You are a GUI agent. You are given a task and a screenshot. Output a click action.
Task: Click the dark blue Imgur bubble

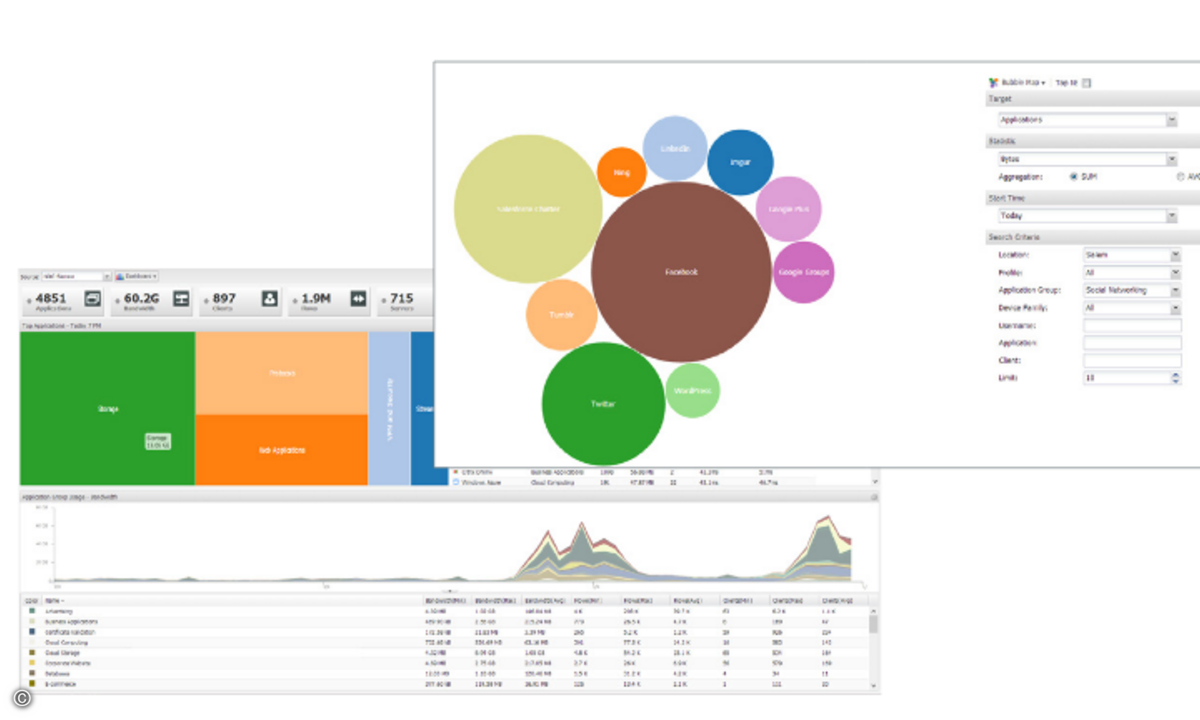740,162
